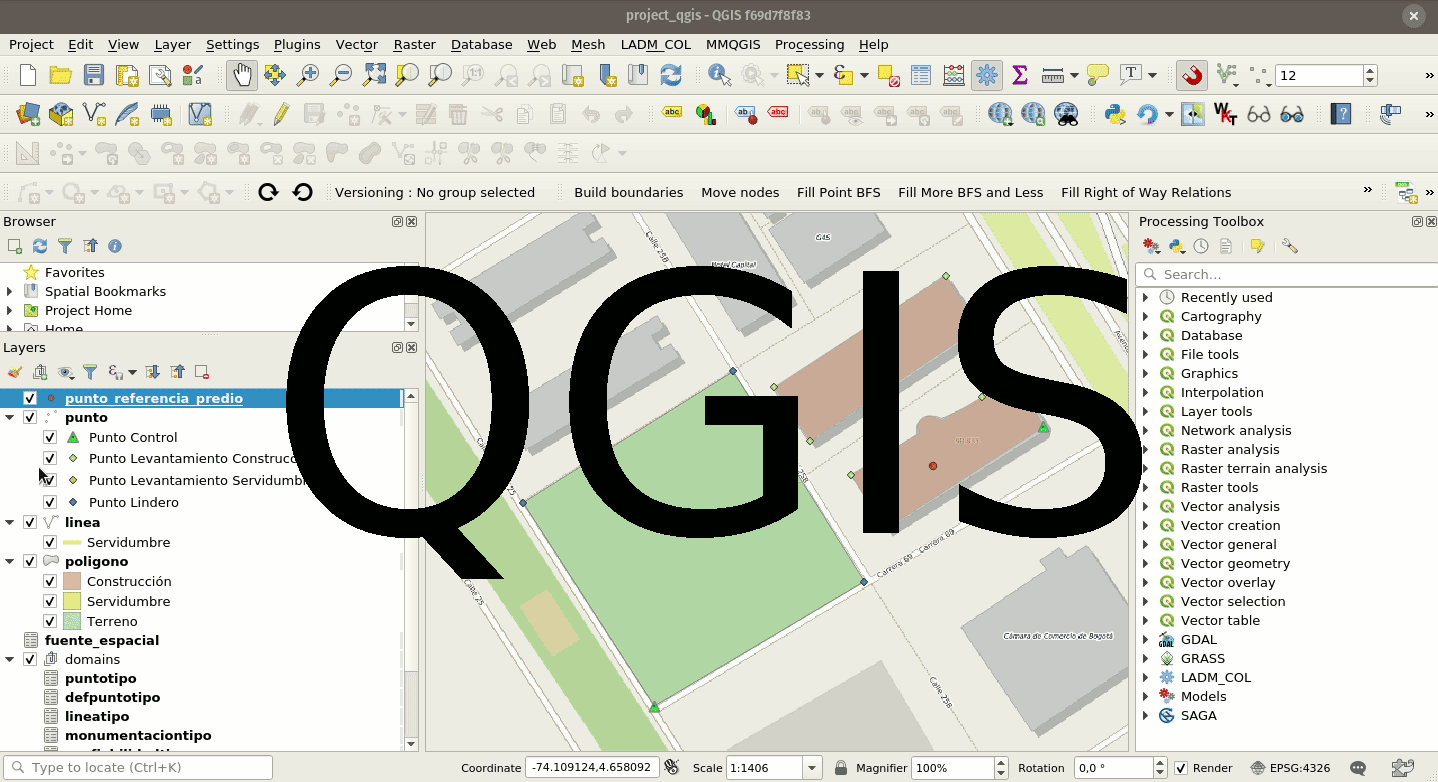Open the Project menu
The height and width of the screenshot is (782, 1438).
click(31, 44)
